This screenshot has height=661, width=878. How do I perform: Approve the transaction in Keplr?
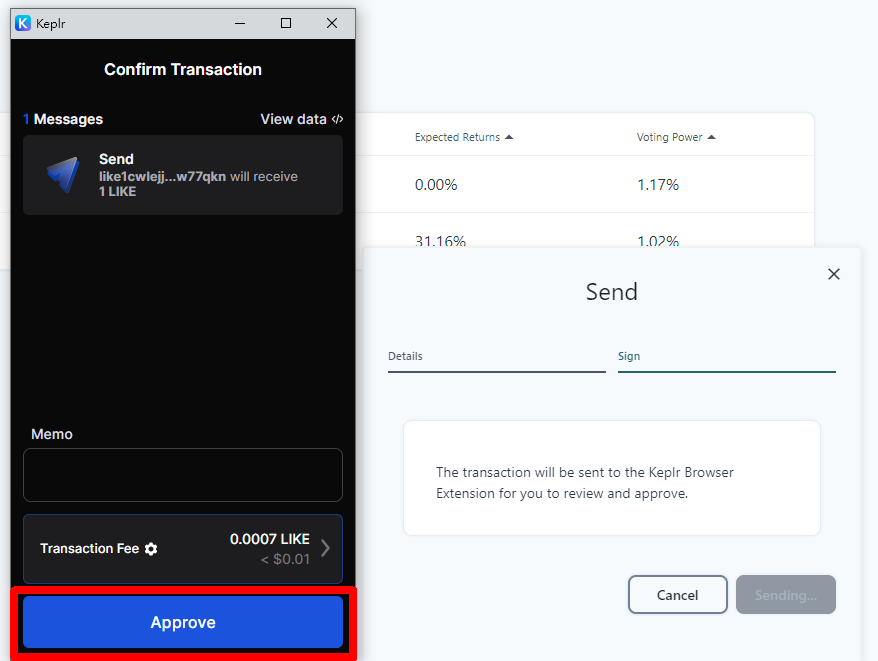click(x=183, y=622)
